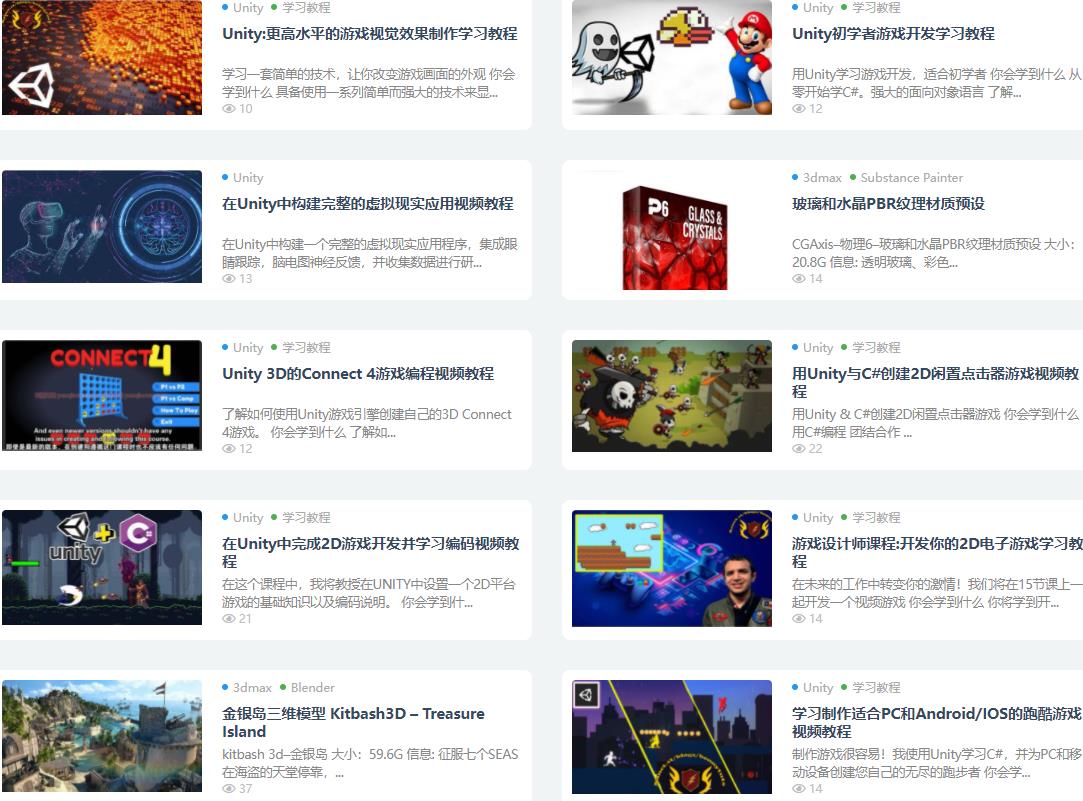Click description starting '在这个课程中'
1083x801 pixels.
point(369,593)
